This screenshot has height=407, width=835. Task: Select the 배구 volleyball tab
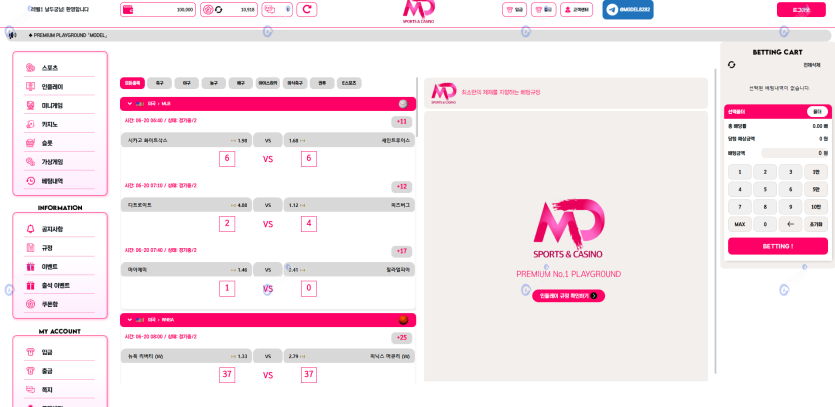[x=241, y=83]
